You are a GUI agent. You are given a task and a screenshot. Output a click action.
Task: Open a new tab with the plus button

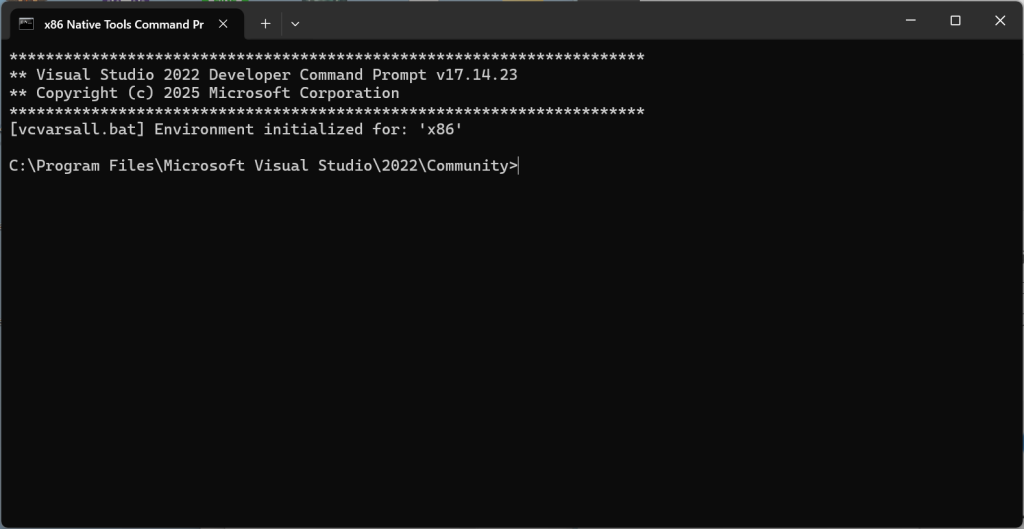pyautogui.click(x=265, y=23)
